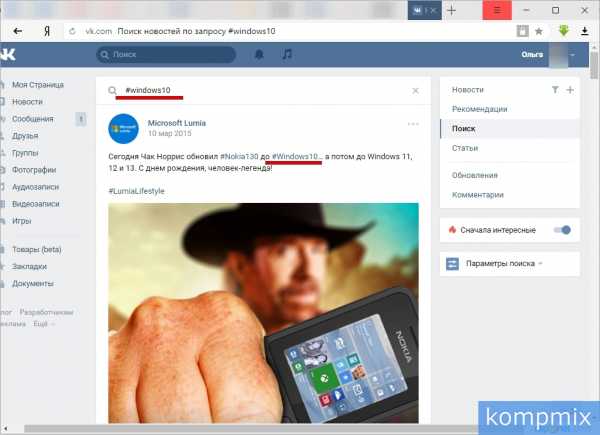Select 'Обновления' tab

(x=475, y=175)
